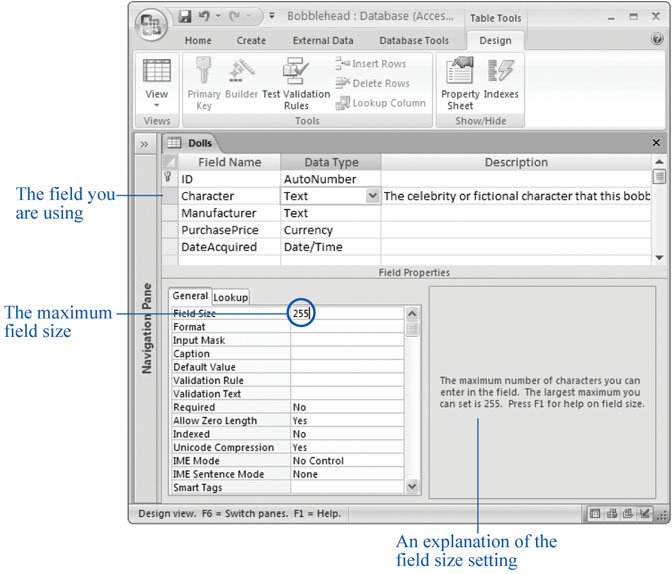The image size is (672, 574).
Task: Click the Help question mark icon
Action: tap(657, 39)
